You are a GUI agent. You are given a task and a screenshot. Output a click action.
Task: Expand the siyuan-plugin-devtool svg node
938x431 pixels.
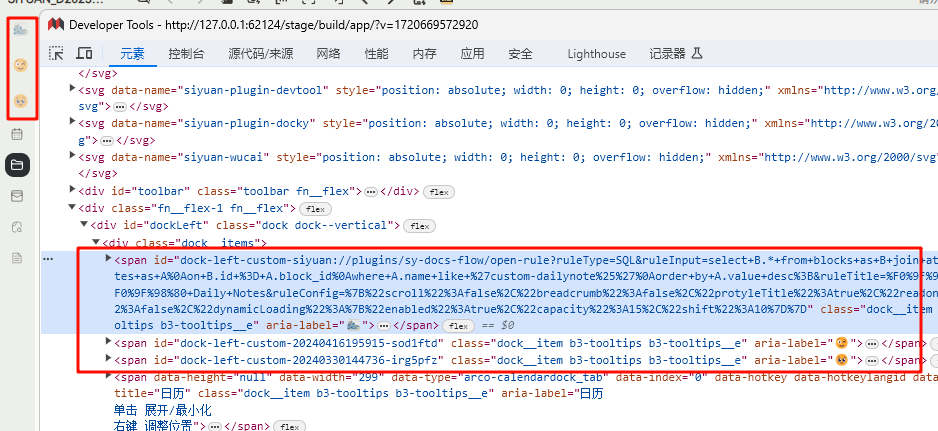(72, 89)
